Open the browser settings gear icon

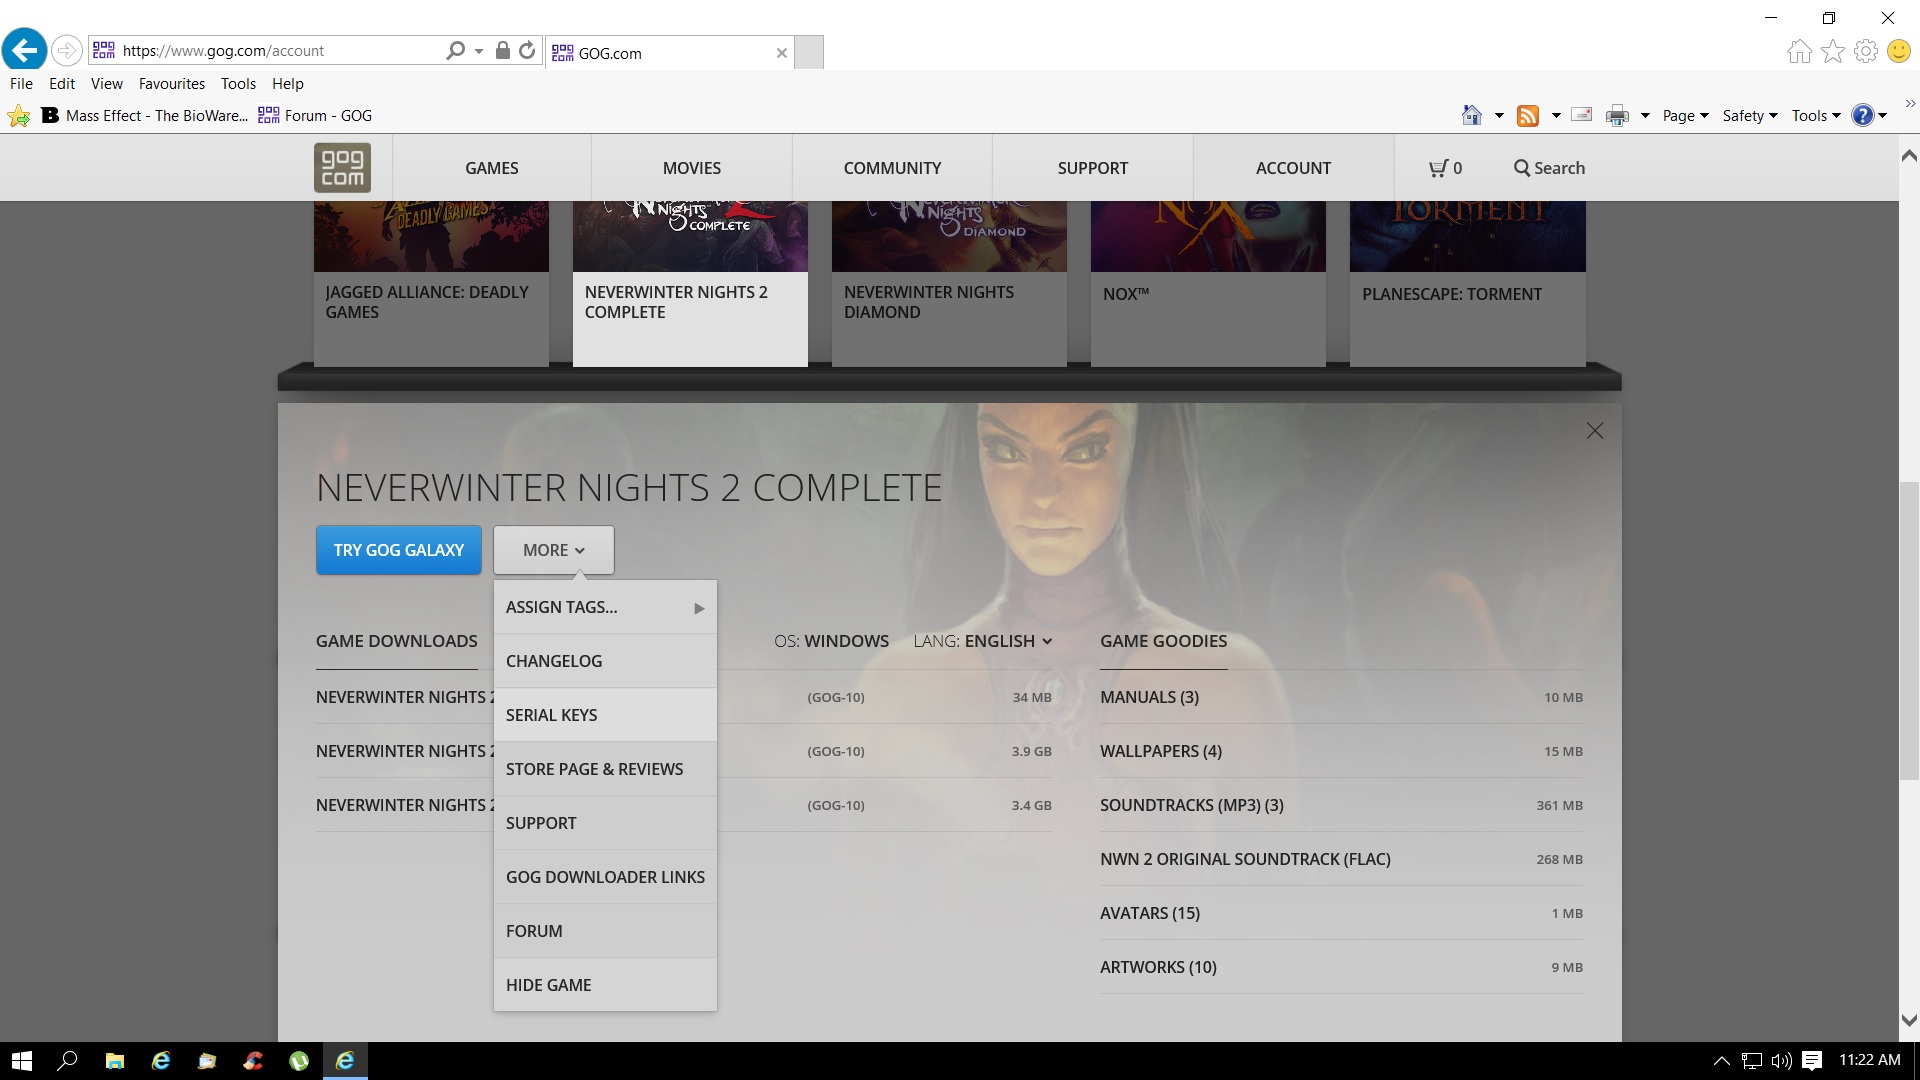(1866, 51)
